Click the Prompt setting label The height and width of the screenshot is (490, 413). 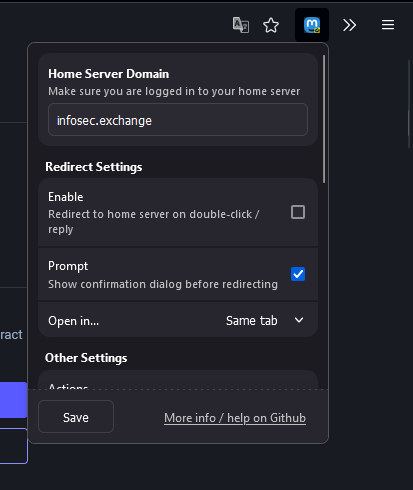(68, 266)
